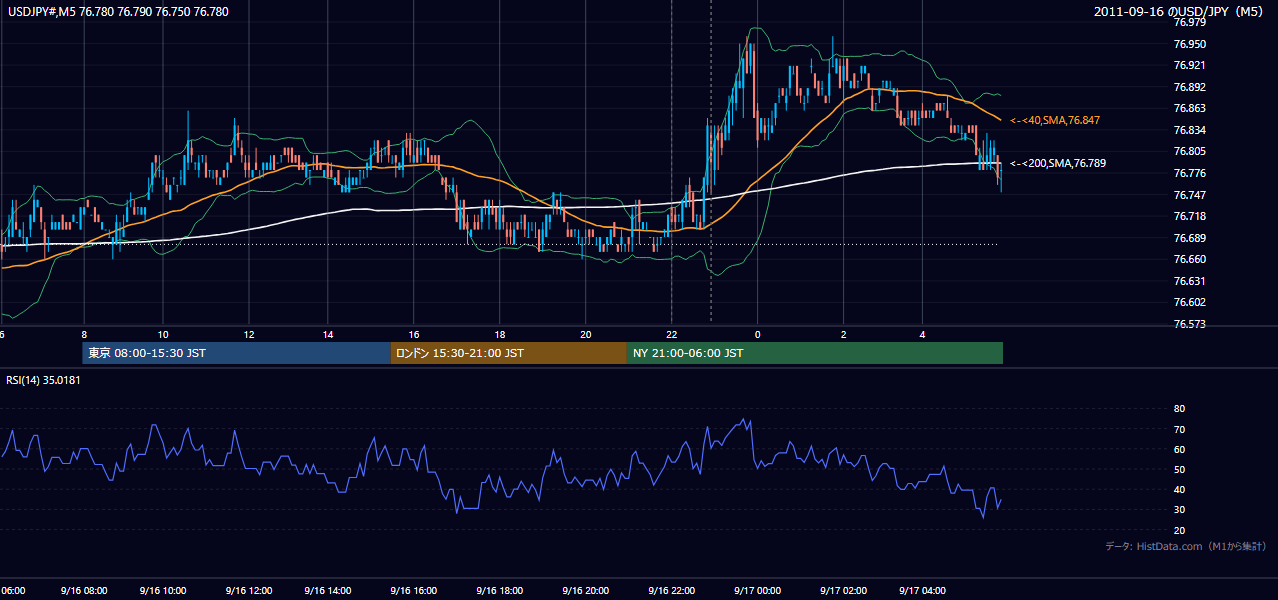Click the 9/16 18:00 time axis label

pyautogui.click(x=501, y=591)
